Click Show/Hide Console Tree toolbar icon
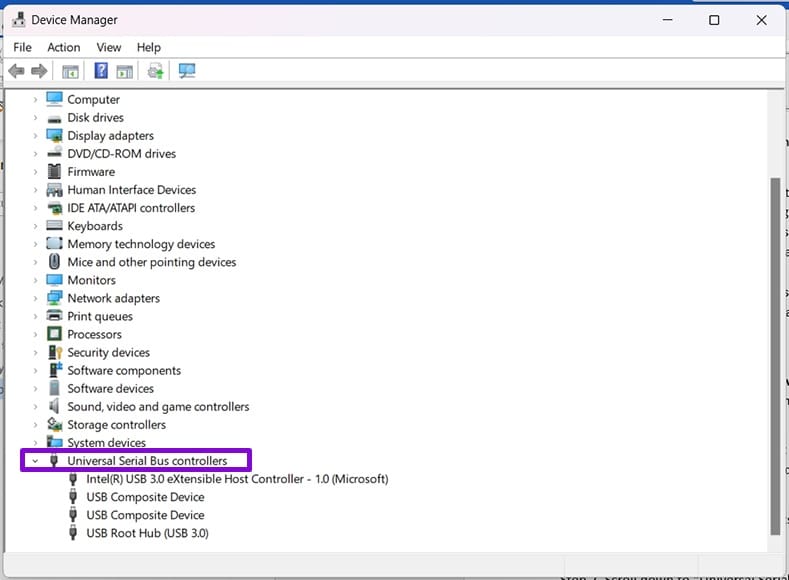This screenshot has height=580, width=789. (70, 71)
